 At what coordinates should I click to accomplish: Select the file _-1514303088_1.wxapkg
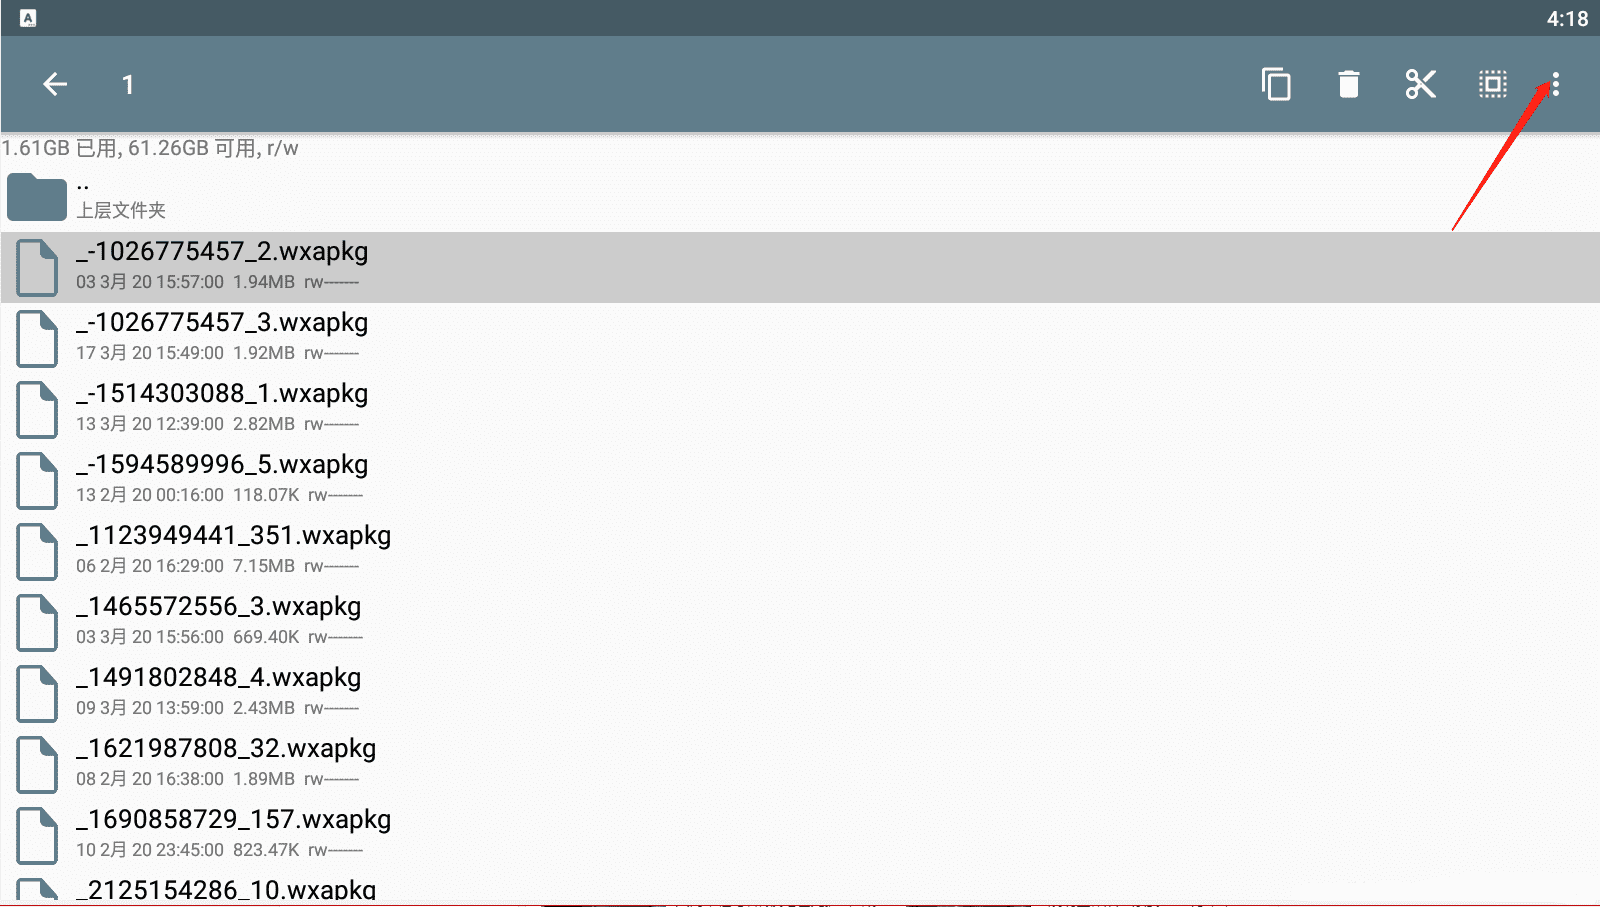point(800,409)
